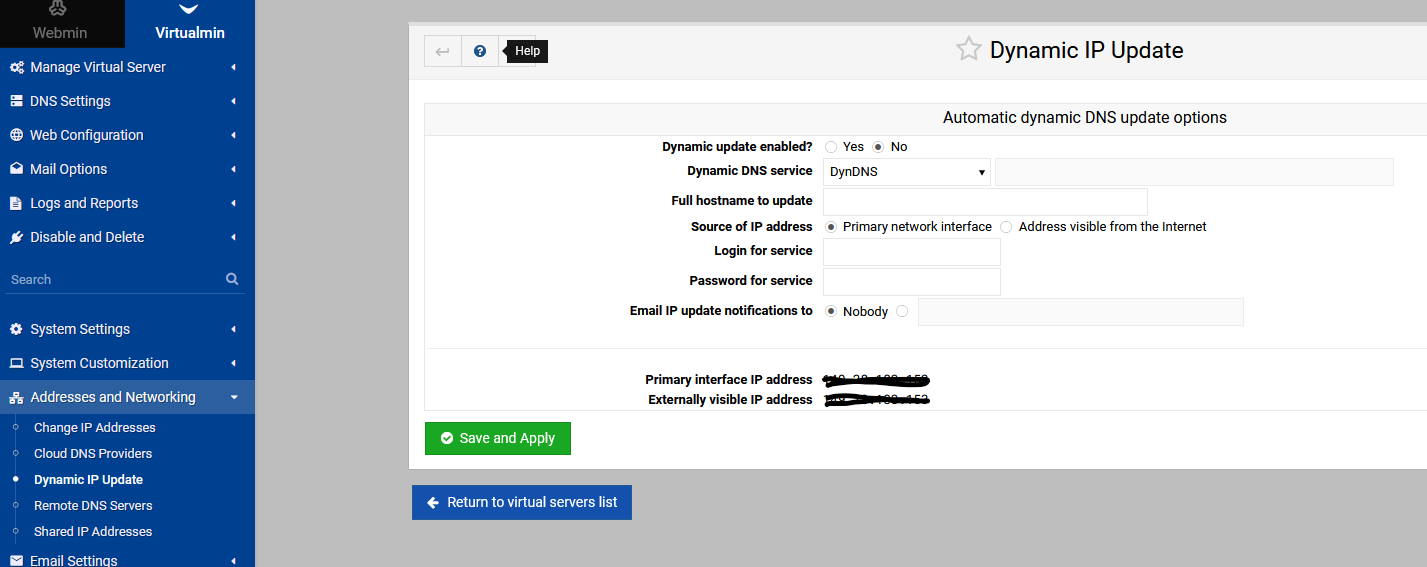Click the System Settings gear icon
This screenshot has width=1427, height=567.
pos(16,329)
